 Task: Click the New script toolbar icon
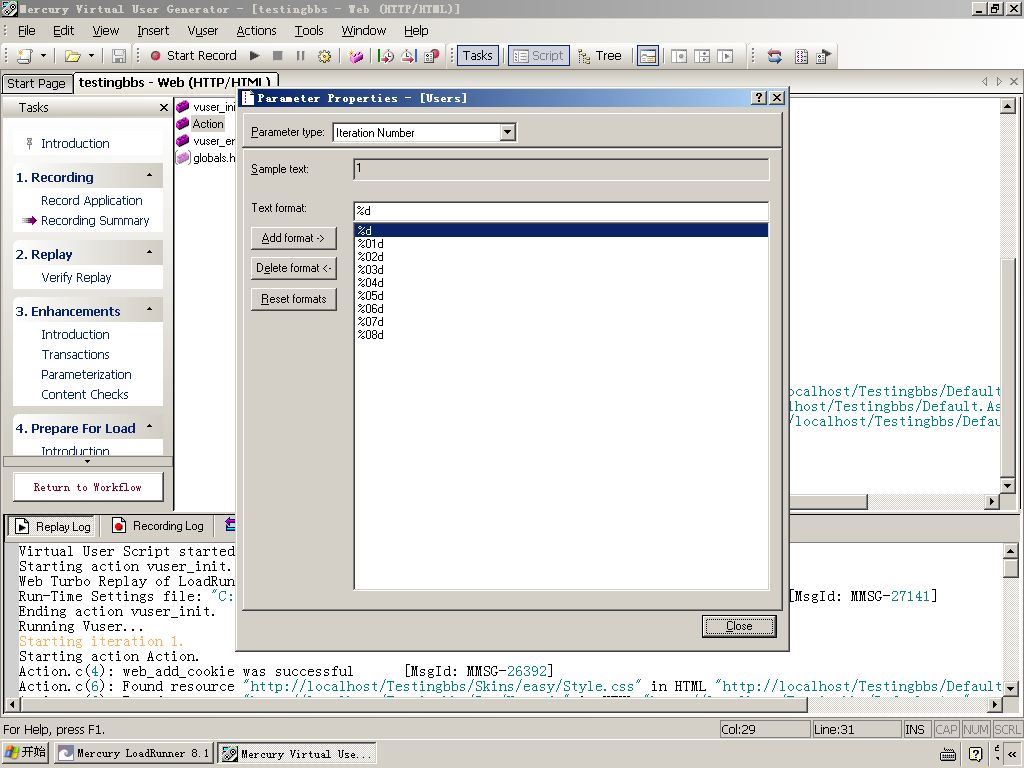tap(25, 56)
